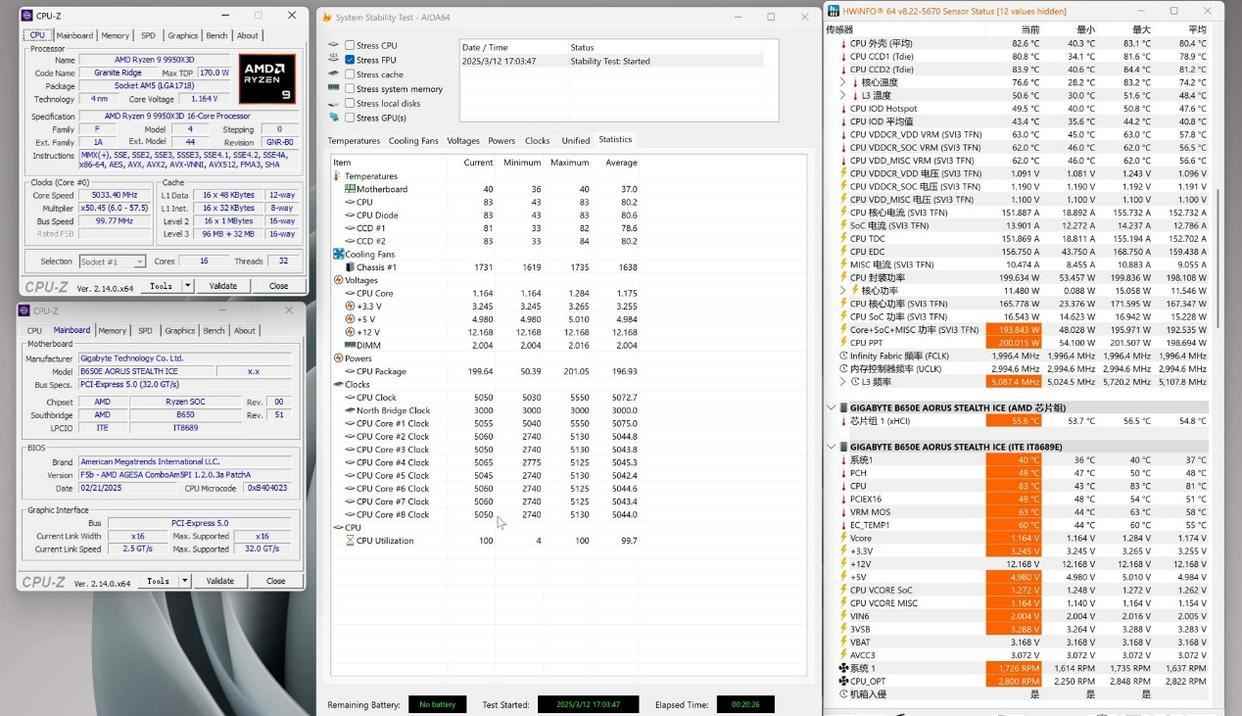Click Validate in the upper CPU-Z window

coord(223,285)
